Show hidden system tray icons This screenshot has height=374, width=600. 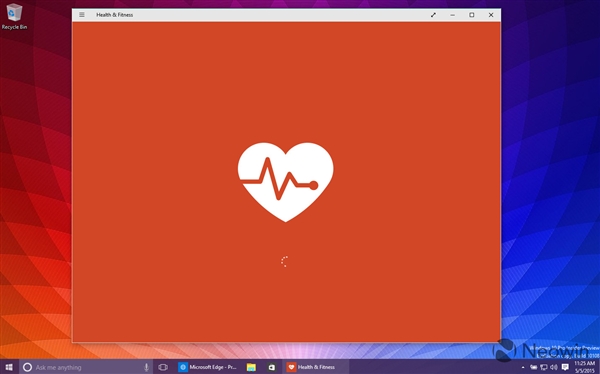click(x=523, y=367)
